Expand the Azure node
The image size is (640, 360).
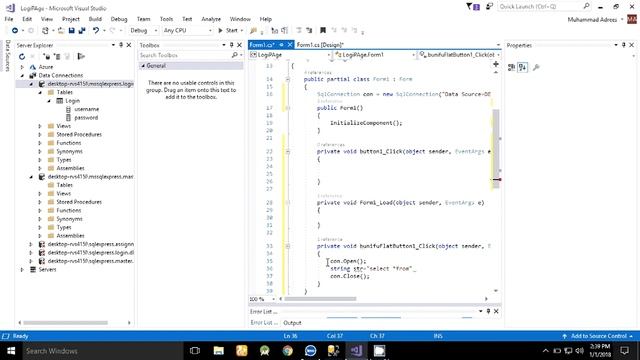click(x=22, y=67)
